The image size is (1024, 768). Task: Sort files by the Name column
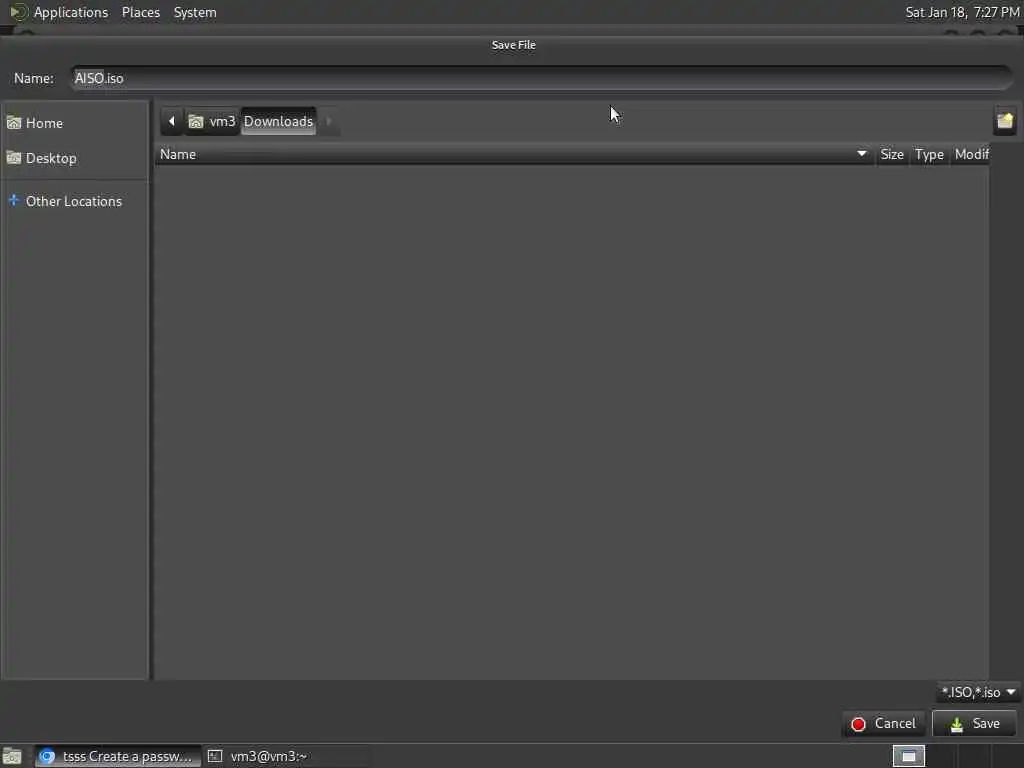click(x=514, y=155)
